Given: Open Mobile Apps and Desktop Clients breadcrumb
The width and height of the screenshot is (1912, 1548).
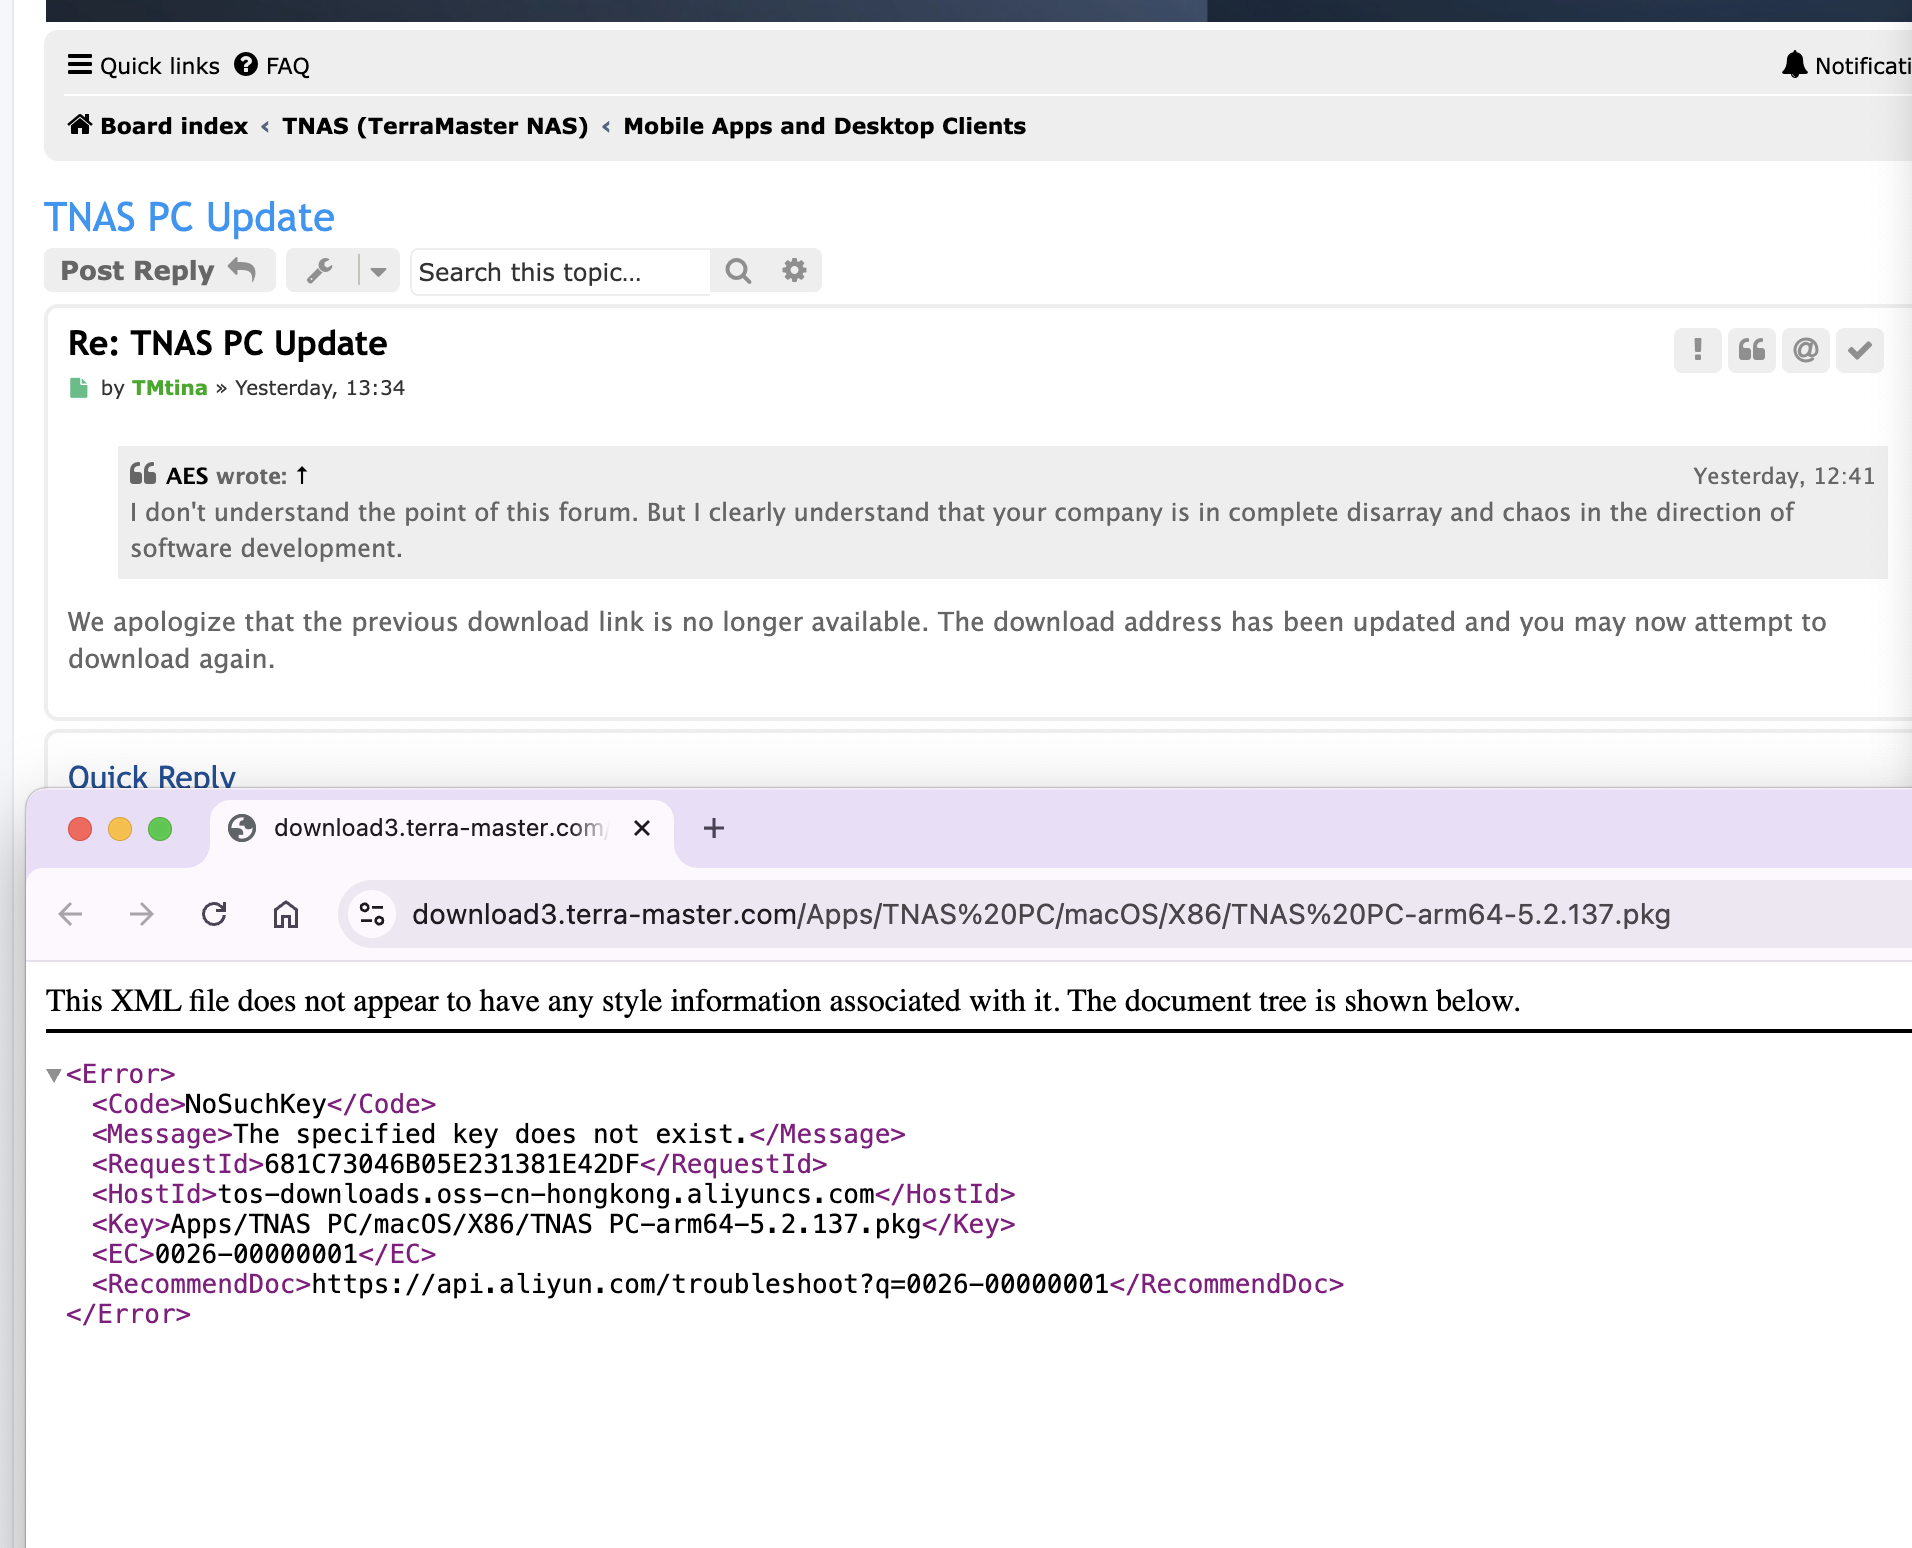Looking at the screenshot, I should tap(825, 126).
